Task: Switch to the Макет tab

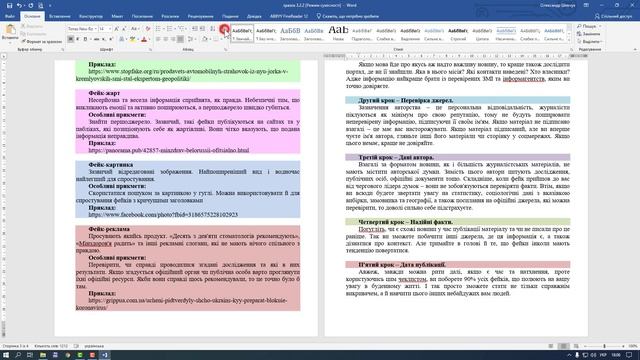Action: pyautogui.click(x=117, y=16)
